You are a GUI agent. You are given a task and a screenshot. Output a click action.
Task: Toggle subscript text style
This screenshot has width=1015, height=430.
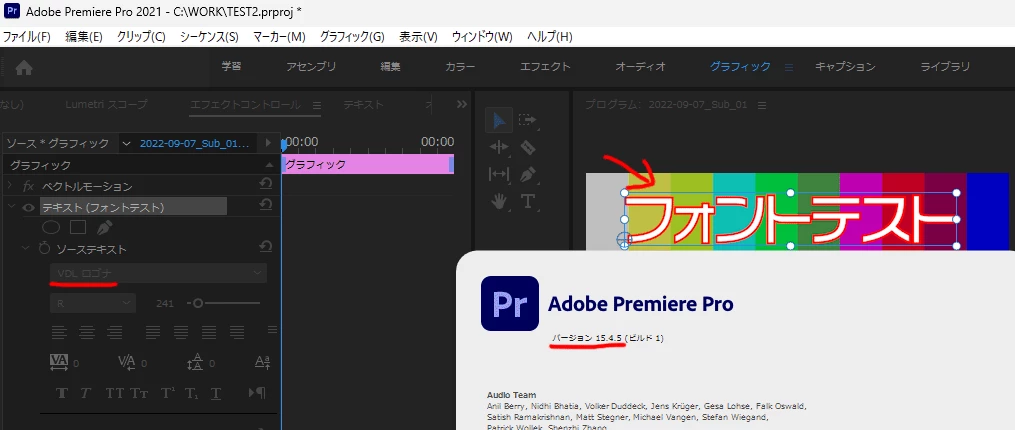tap(192, 393)
